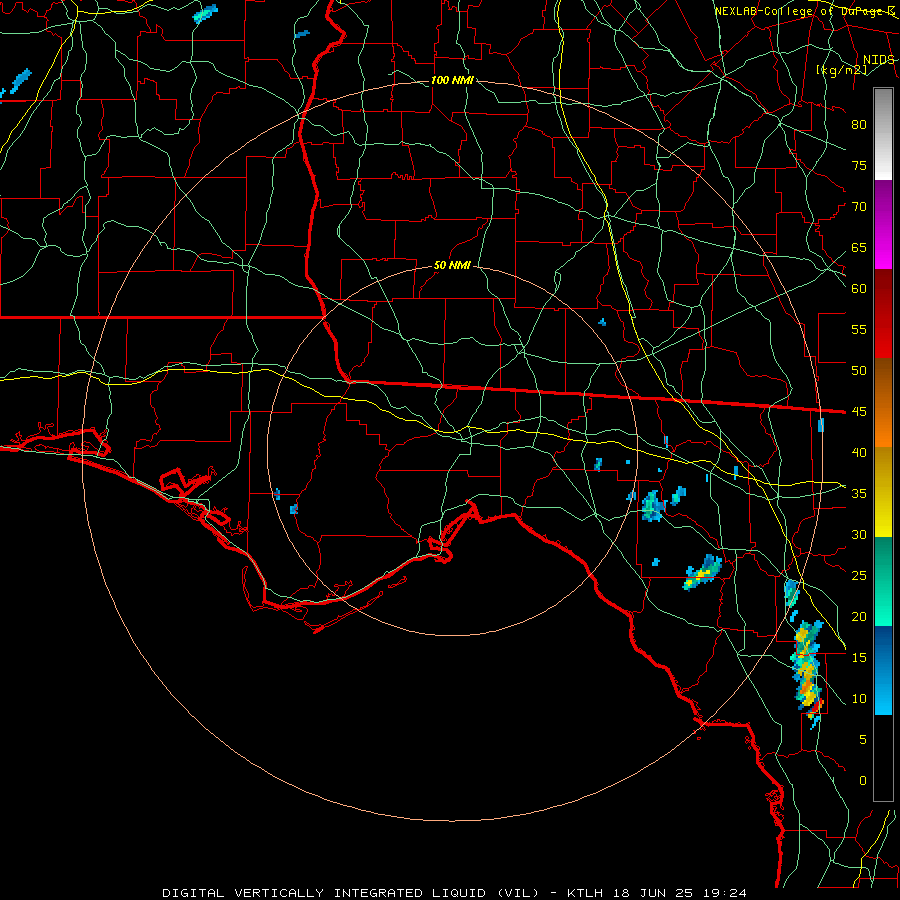Pick the white-gray band of the color scale
This screenshot has width=900, height=900.
click(x=883, y=134)
